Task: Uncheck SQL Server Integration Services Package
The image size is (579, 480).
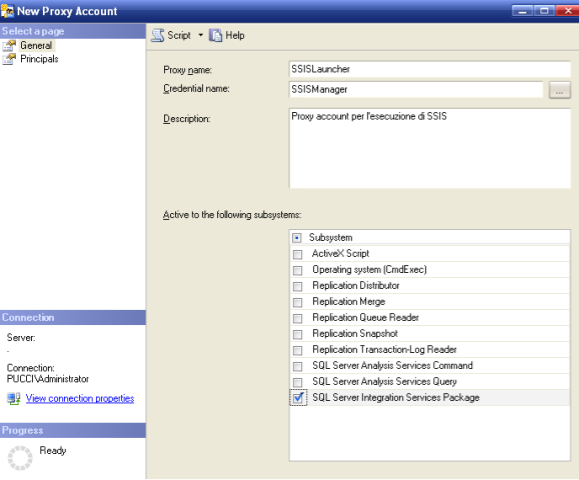Action: (x=298, y=398)
